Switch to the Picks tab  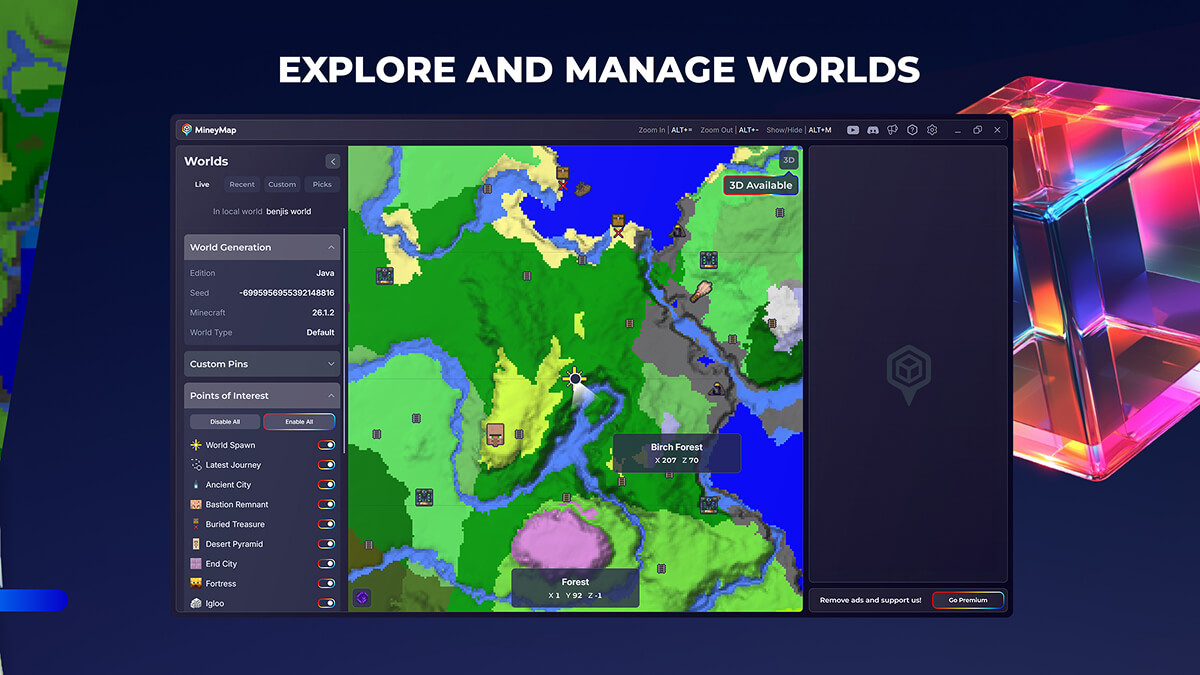pyautogui.click(x=322, y=184)
